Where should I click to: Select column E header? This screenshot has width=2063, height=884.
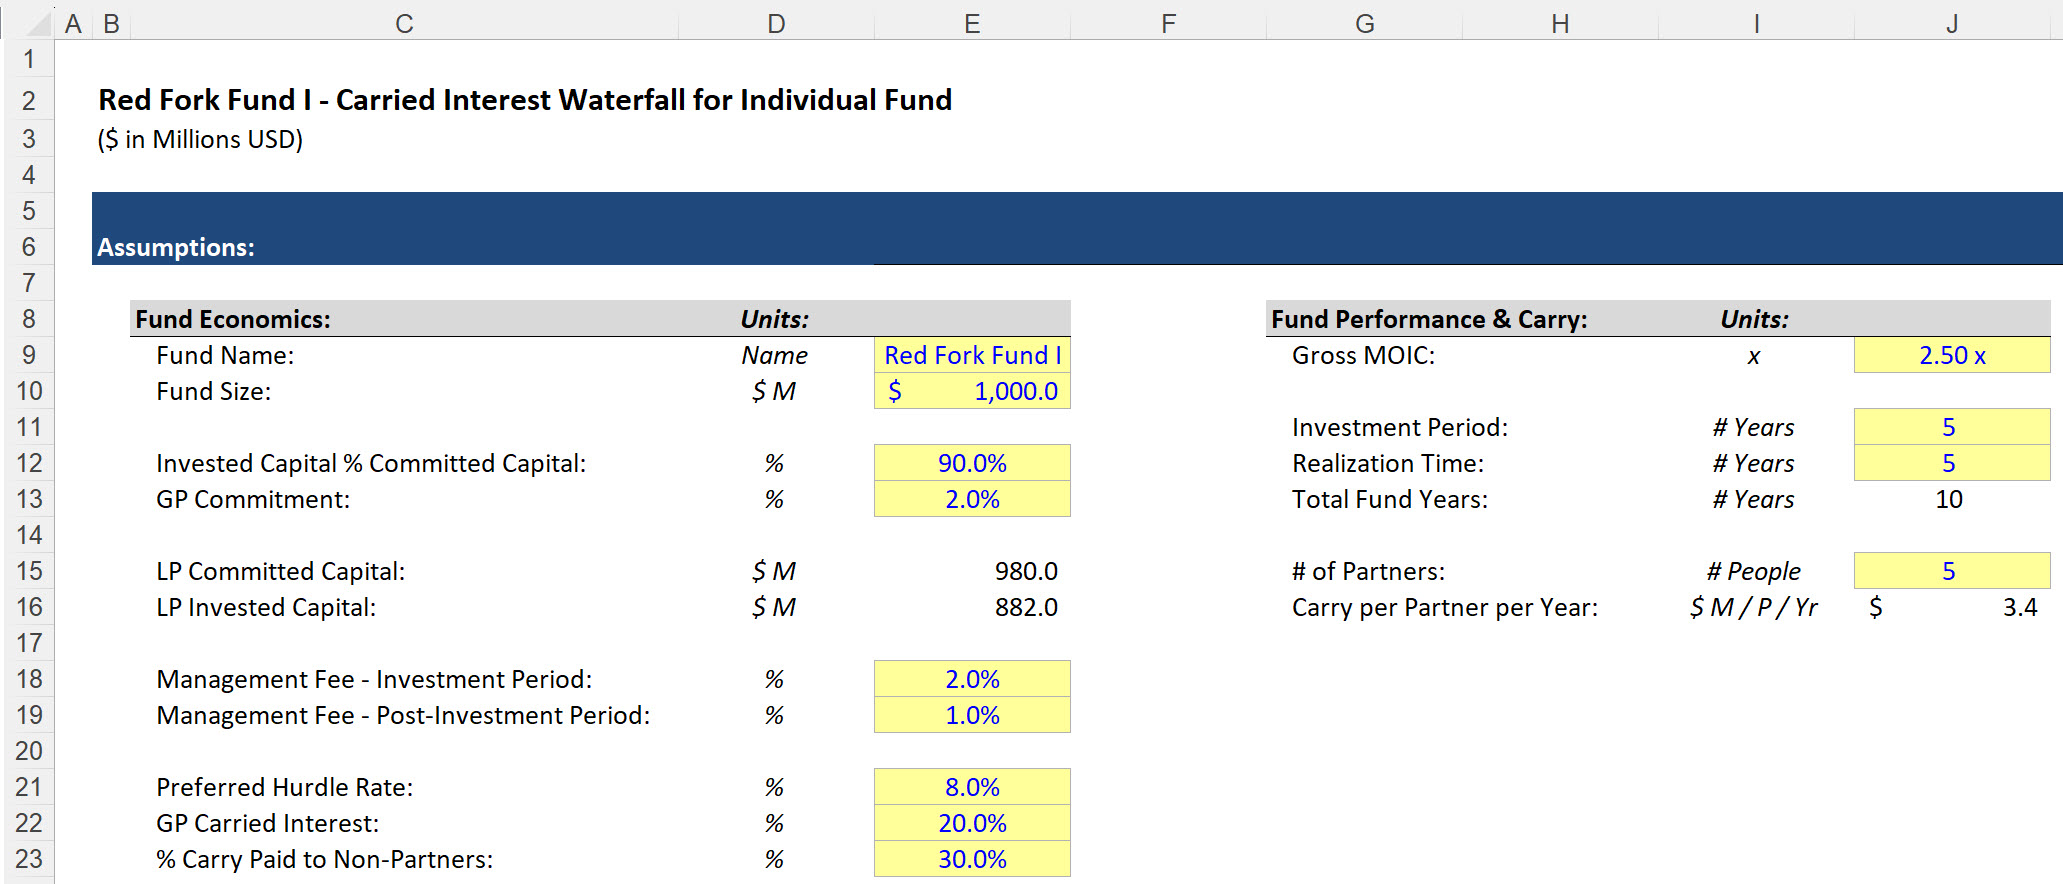[x=972, y=23]
